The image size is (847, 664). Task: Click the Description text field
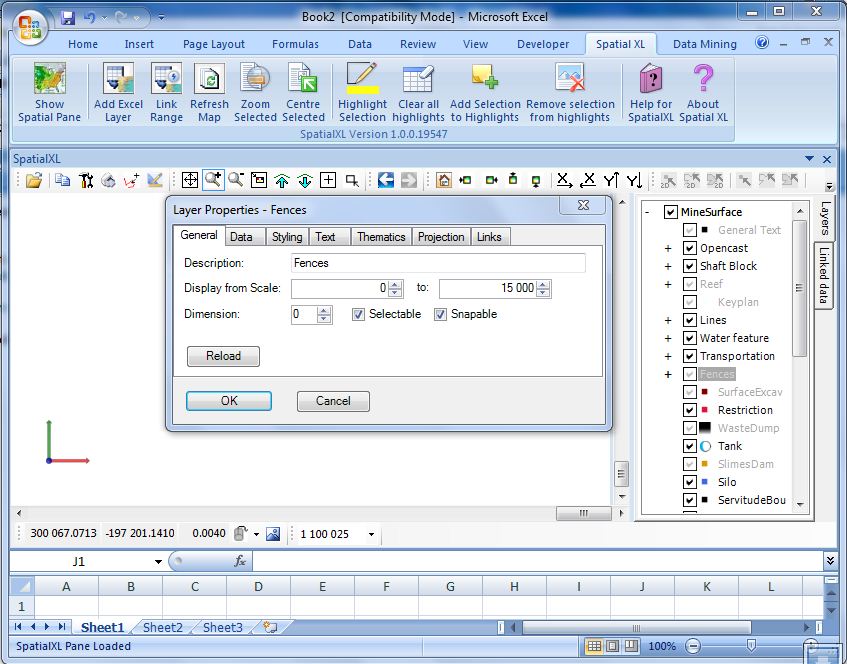coord(438,263)
